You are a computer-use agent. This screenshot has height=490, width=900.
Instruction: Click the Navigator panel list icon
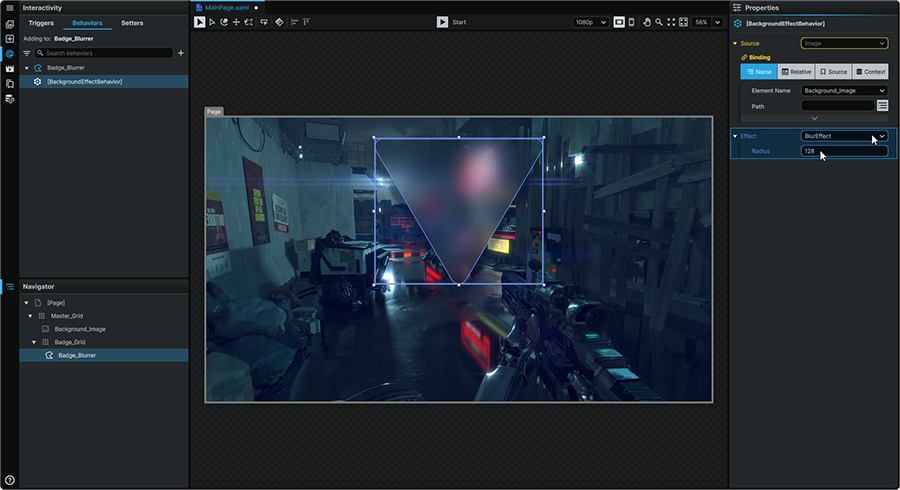[x=10, y=286]
